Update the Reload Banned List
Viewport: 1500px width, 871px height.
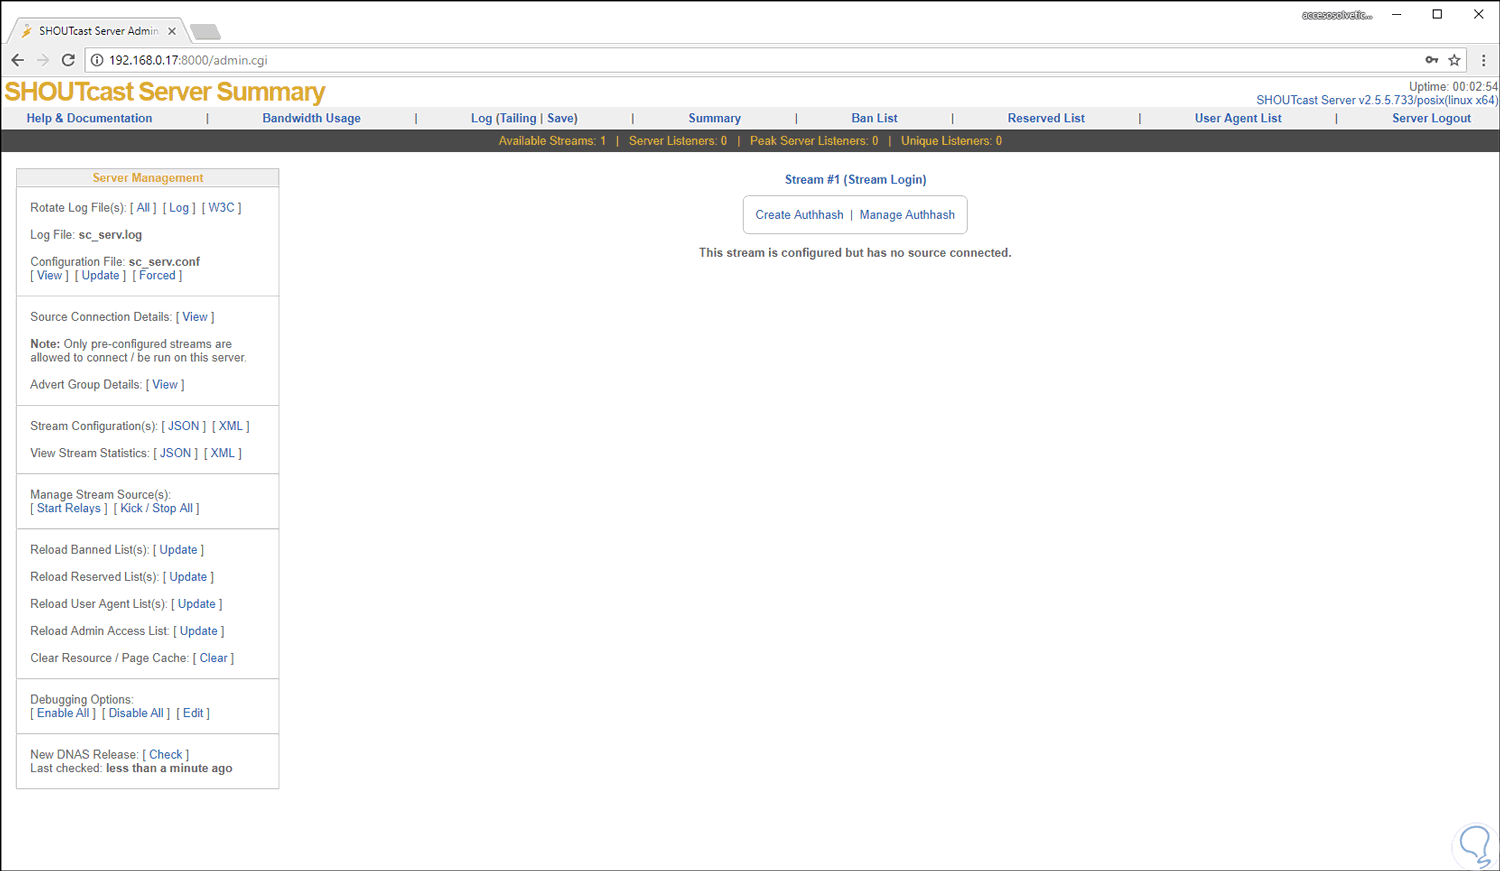[x=178, y=550]
